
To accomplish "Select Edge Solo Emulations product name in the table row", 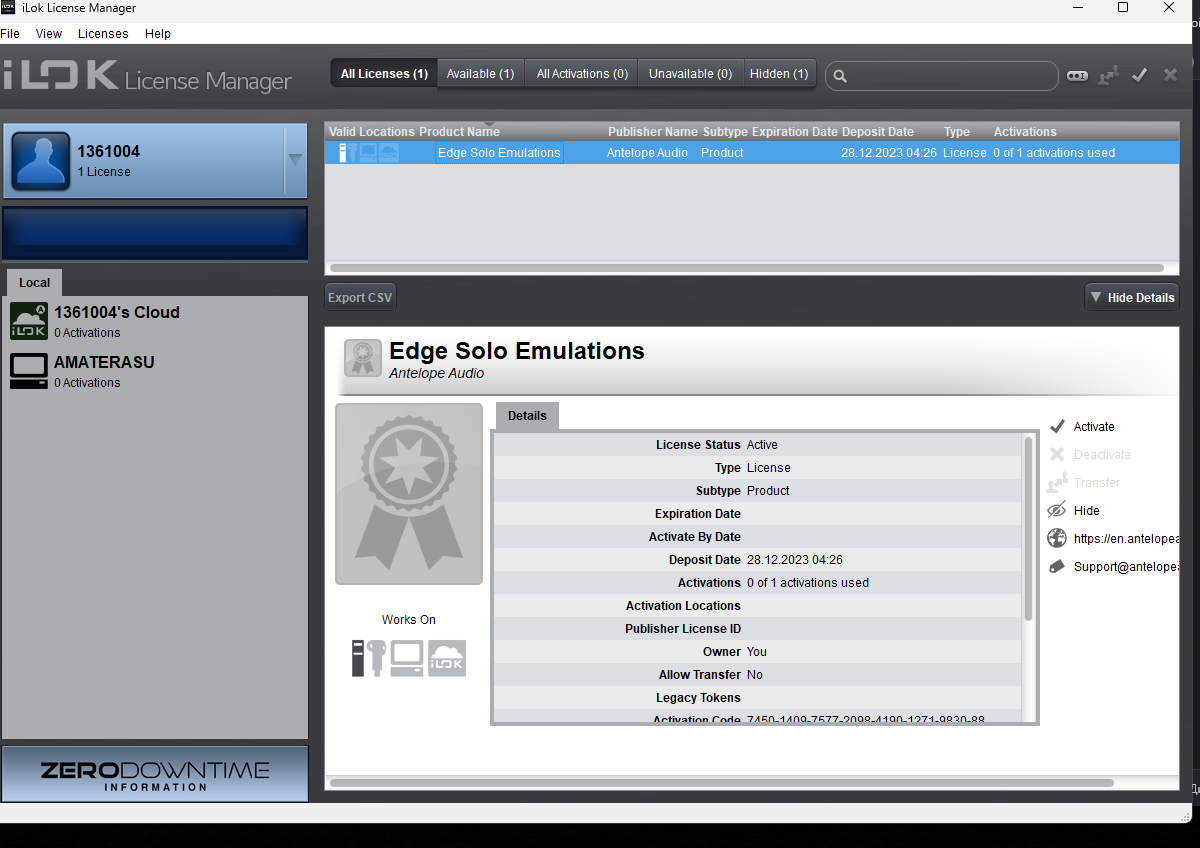I will point(499,153).
